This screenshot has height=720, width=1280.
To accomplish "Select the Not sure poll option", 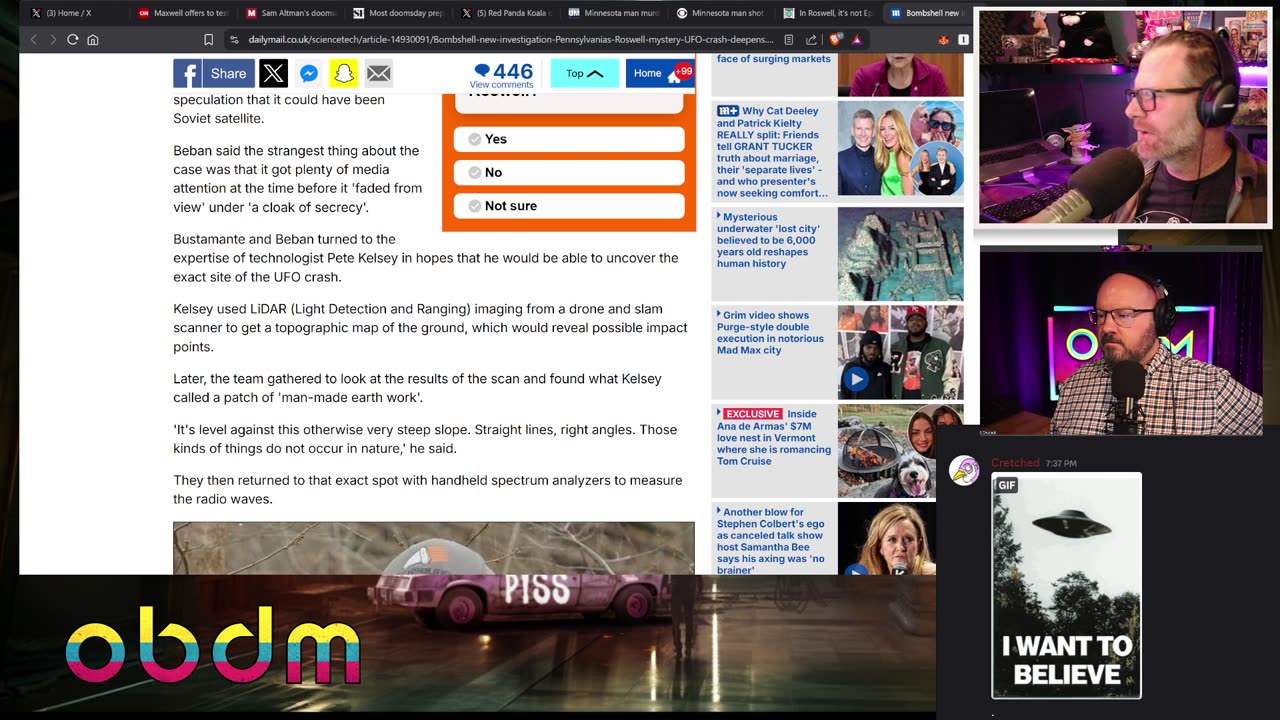I will tap(569, 205).
